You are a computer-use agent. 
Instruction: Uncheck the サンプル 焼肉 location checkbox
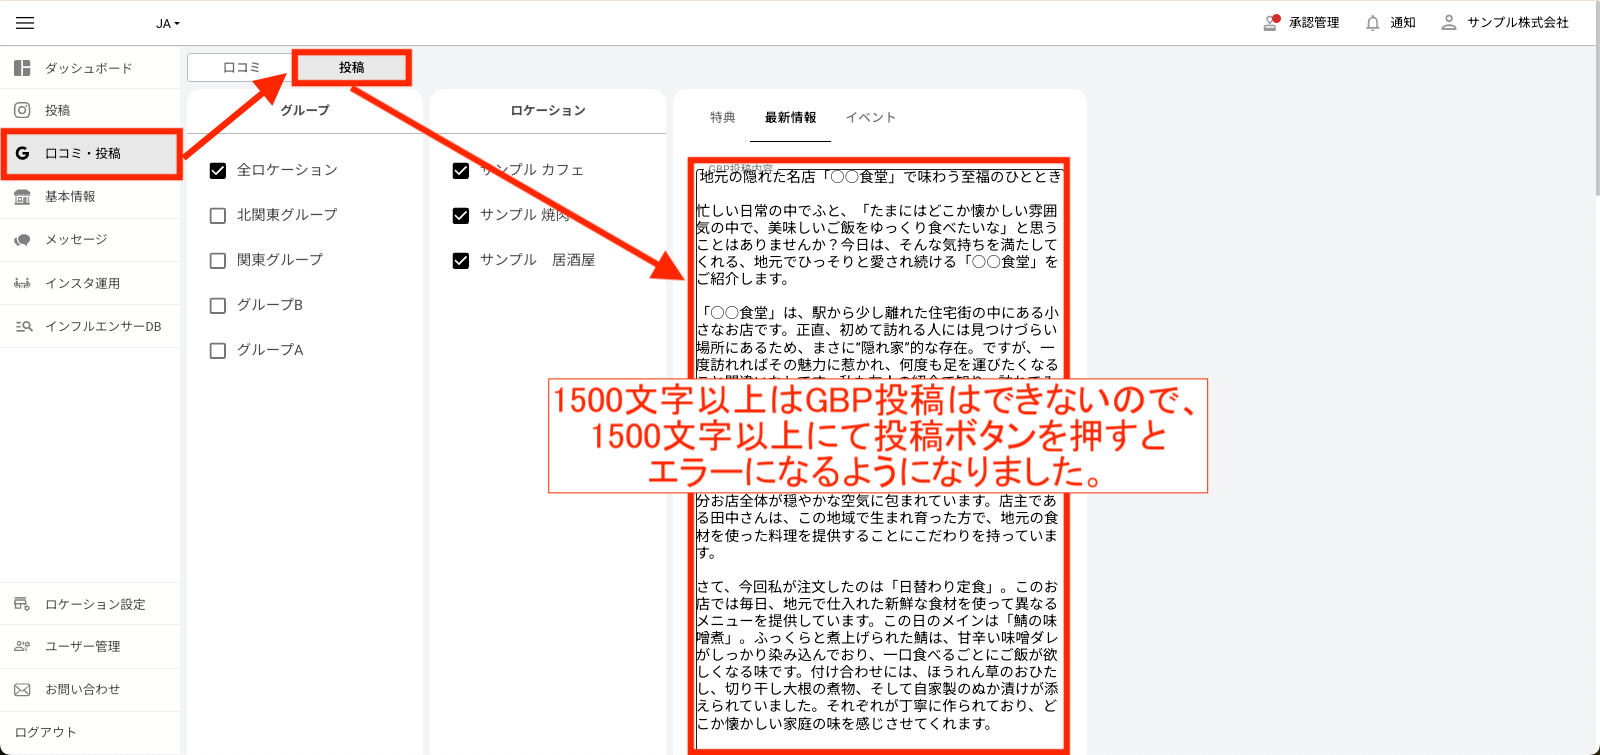[461, 216]
